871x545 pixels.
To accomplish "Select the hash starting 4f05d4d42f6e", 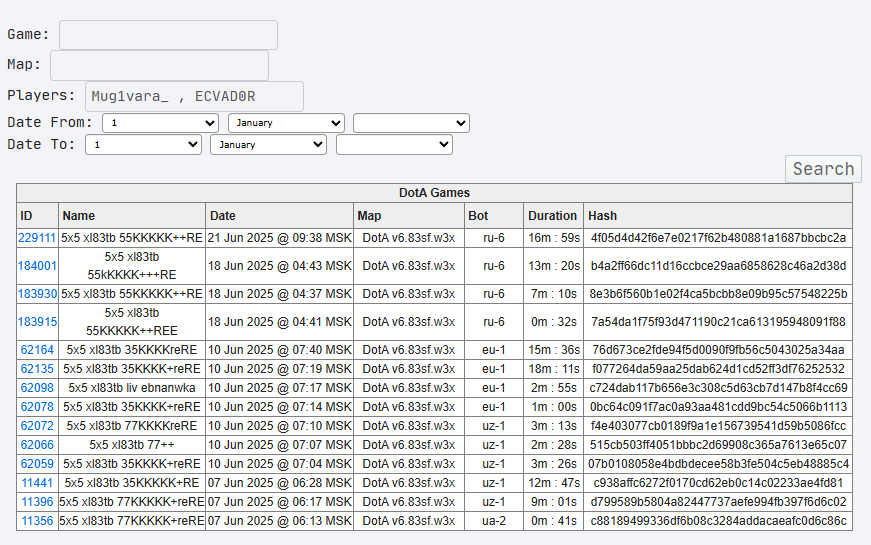I will [718, 238].
